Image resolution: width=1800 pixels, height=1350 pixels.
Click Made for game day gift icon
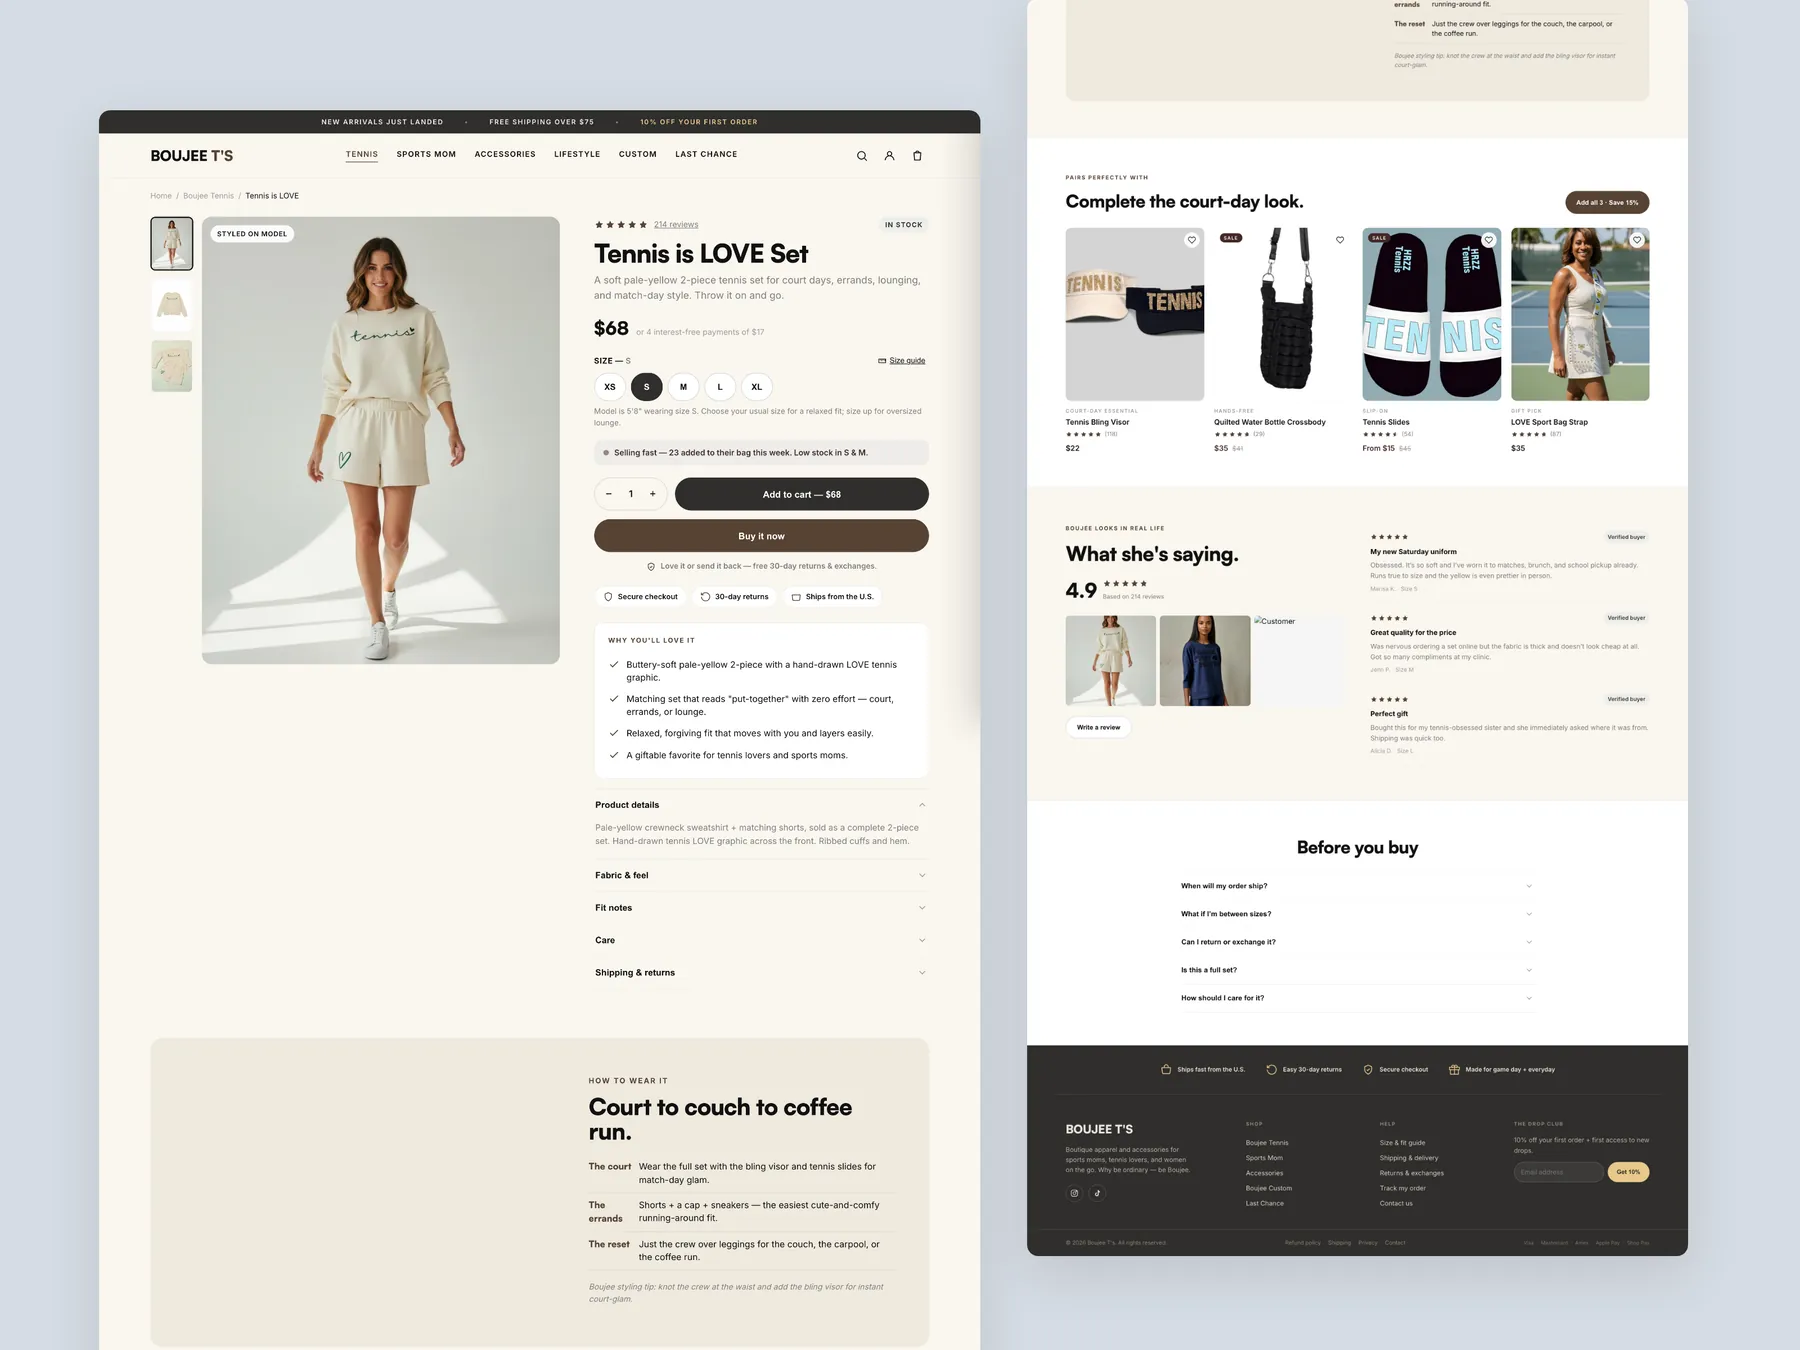pyautogui.click(x=1454, y=1070)
